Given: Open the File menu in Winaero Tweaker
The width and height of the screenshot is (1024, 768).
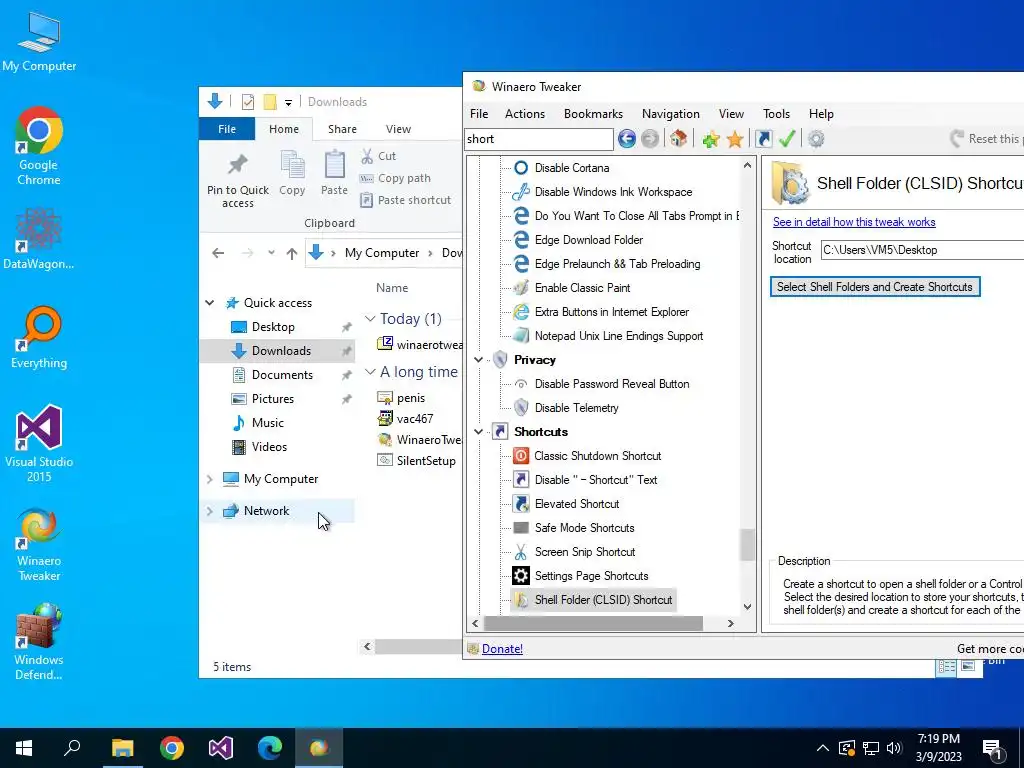Looking at the screenshot, I should (x=479, y=114).
